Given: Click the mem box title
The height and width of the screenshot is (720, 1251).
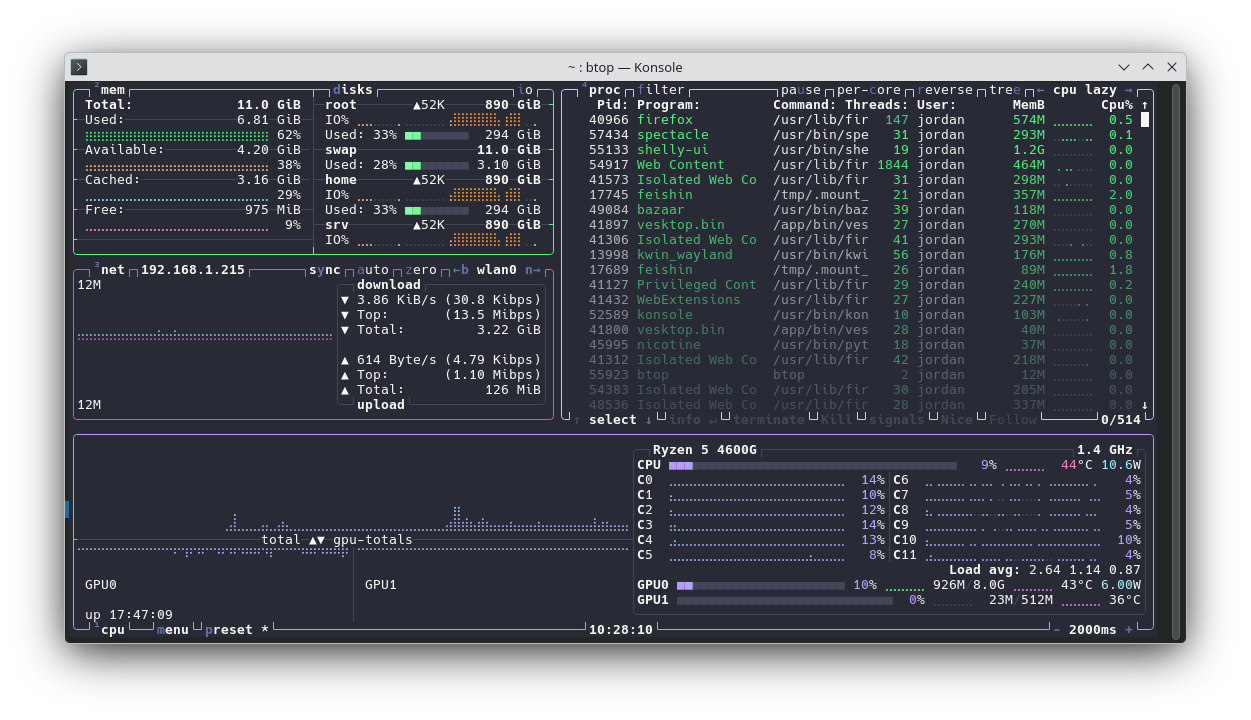Looking at the screenshot, I should tap(110, 90).
